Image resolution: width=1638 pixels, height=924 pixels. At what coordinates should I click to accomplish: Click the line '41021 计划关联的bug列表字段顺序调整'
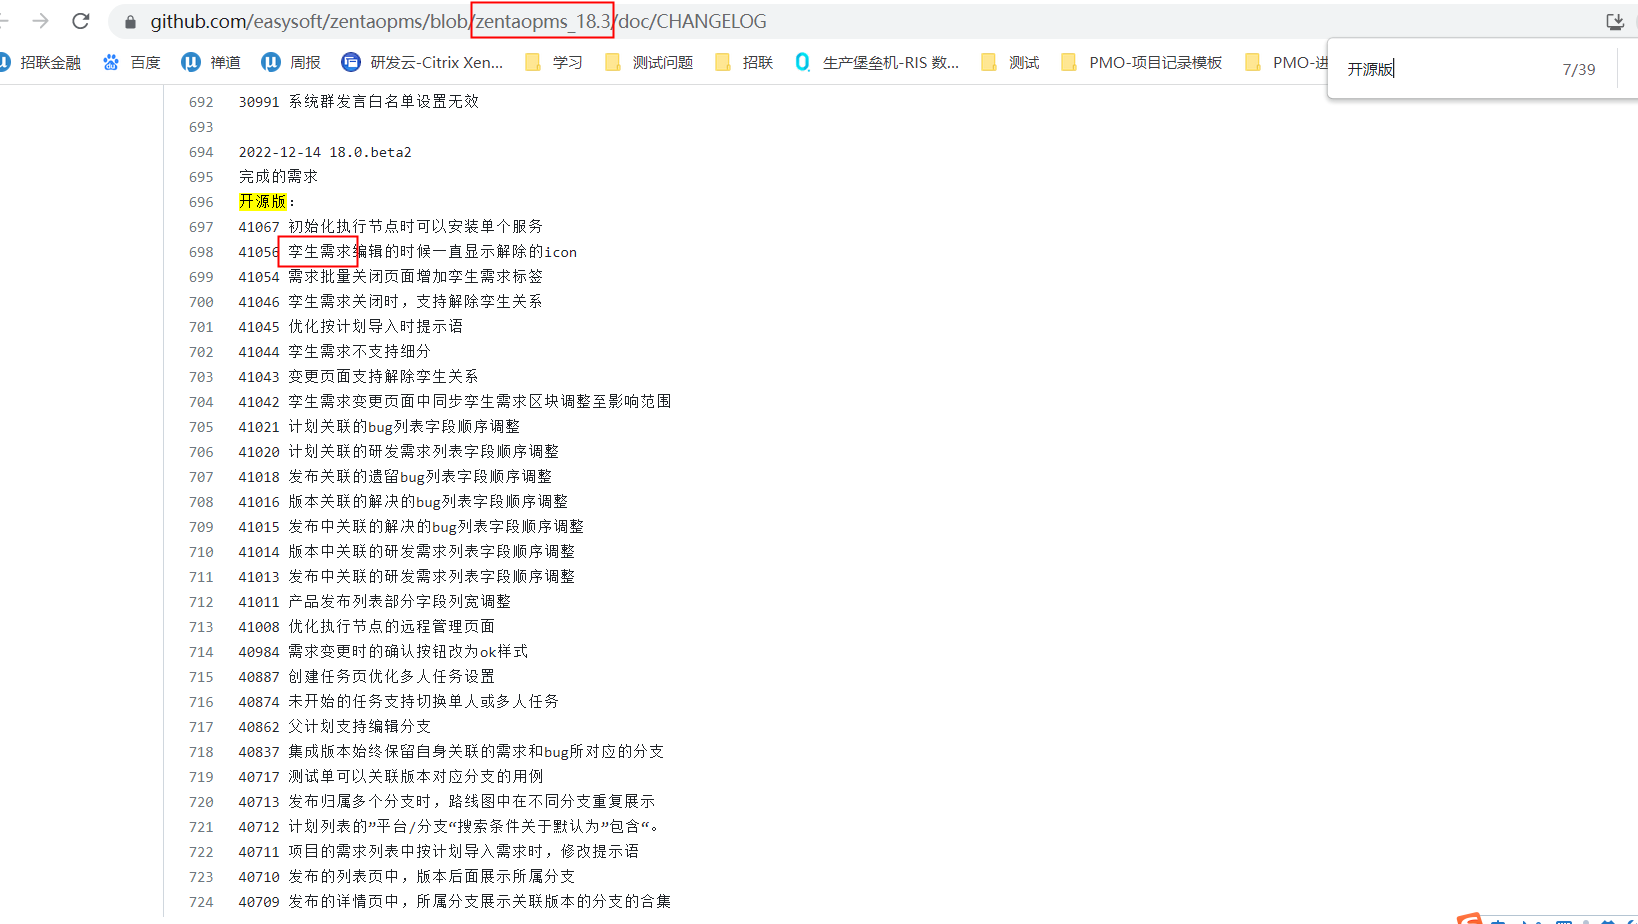tap(379, 427)
